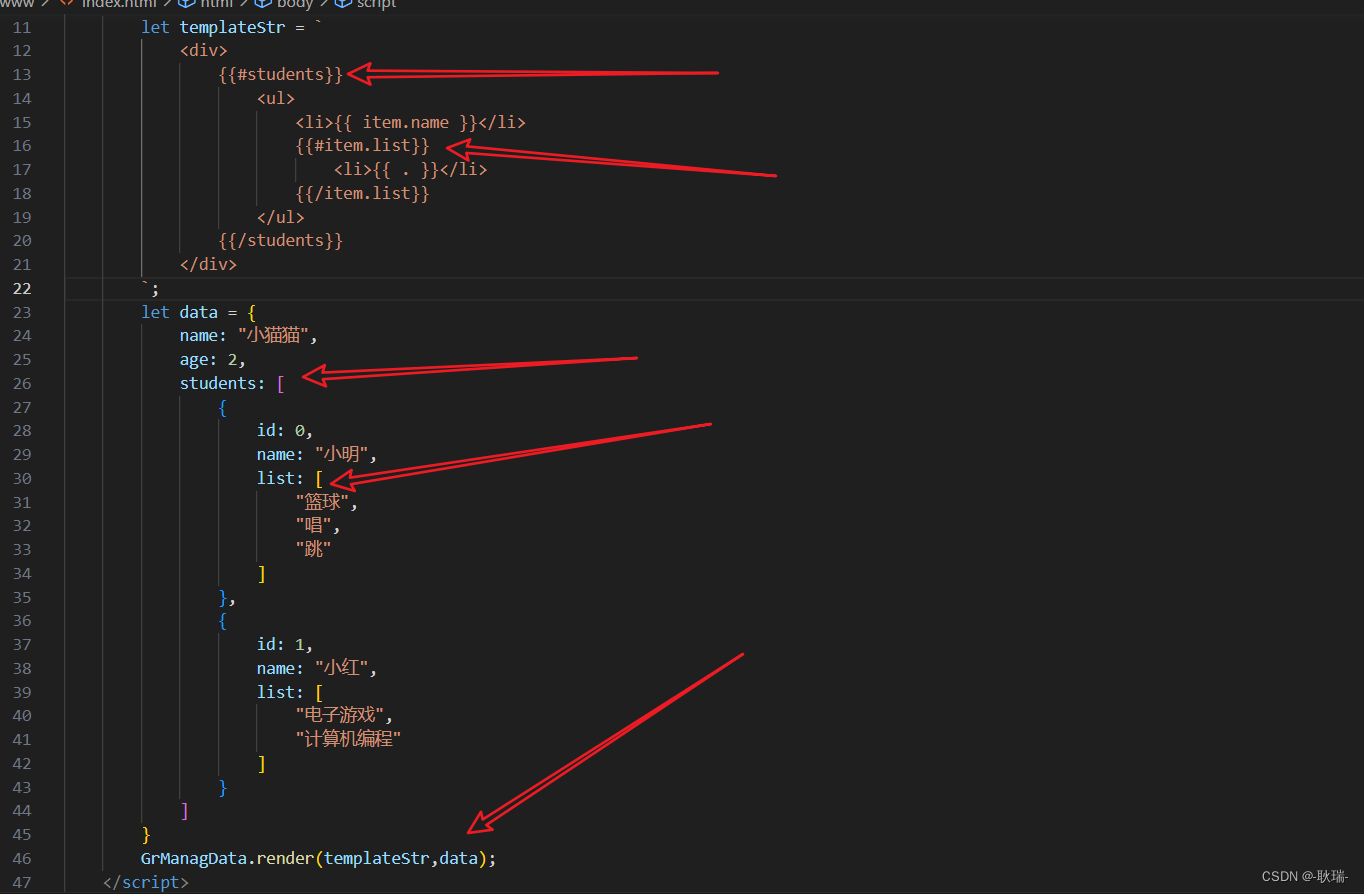Click line number 22 in the gutter
The image size is (1364, 894).
(22, 288)
